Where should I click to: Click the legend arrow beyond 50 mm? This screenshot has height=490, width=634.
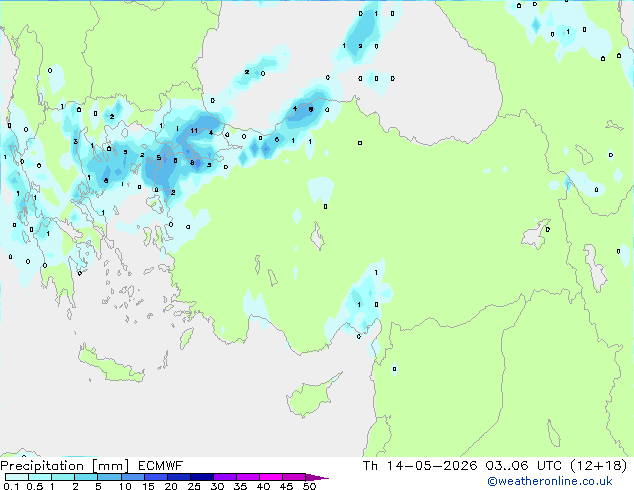pos(317,477)
